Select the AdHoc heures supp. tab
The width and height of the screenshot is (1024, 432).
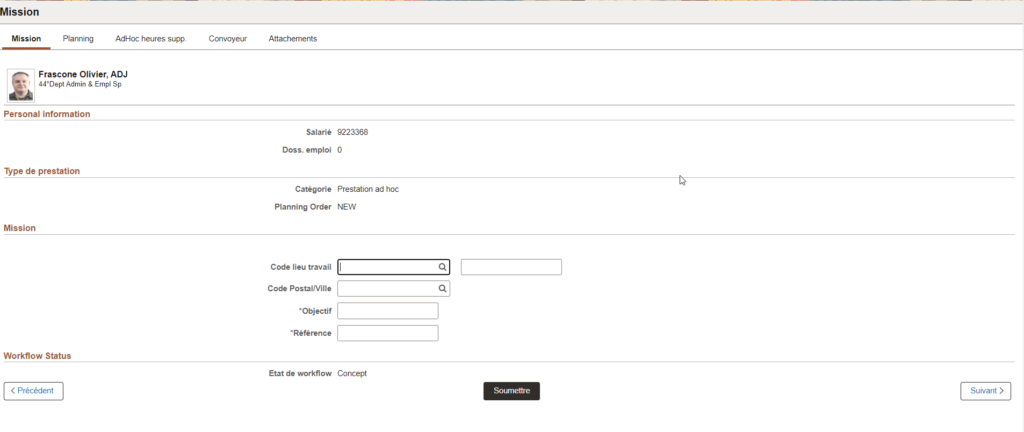tap(150, 39)
